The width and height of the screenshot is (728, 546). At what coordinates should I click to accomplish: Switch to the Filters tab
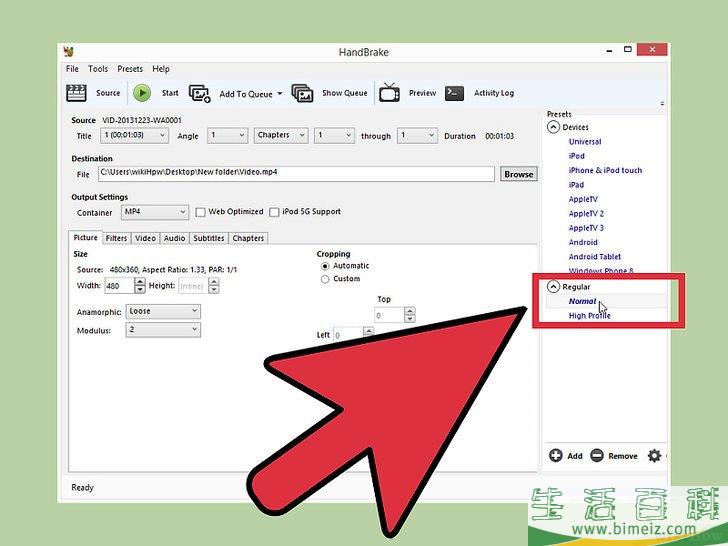pos(116,238)
